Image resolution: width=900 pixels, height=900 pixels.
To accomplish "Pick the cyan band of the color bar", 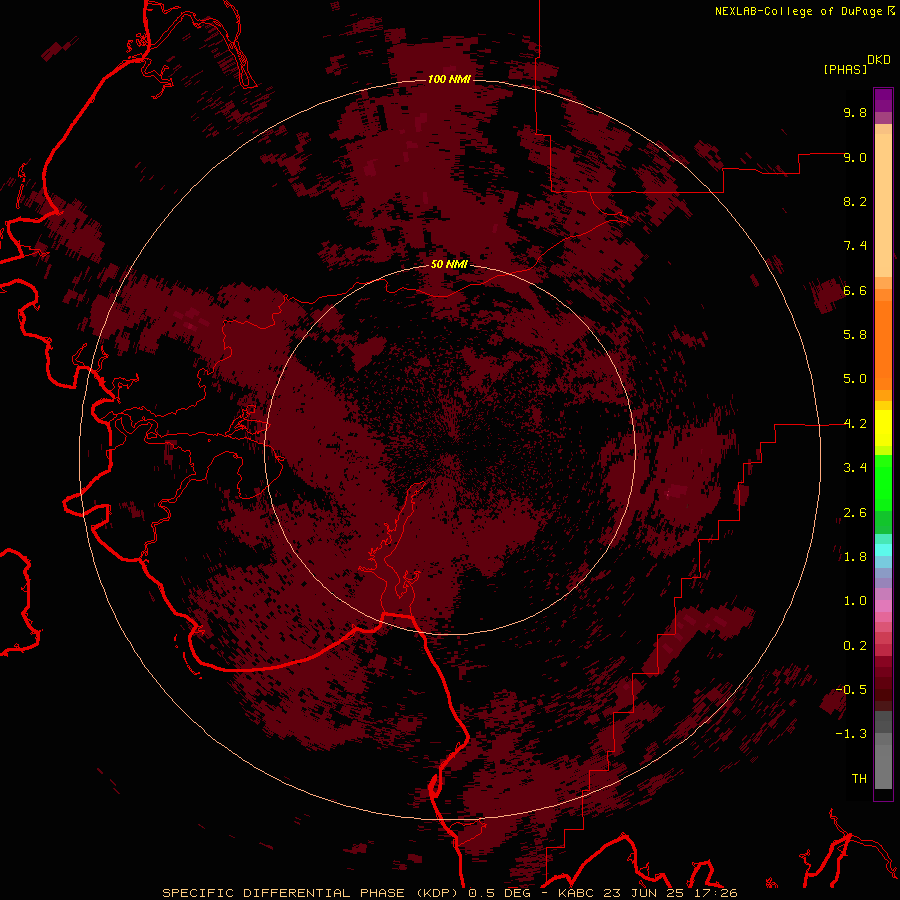I will click(x=883, y=550).
